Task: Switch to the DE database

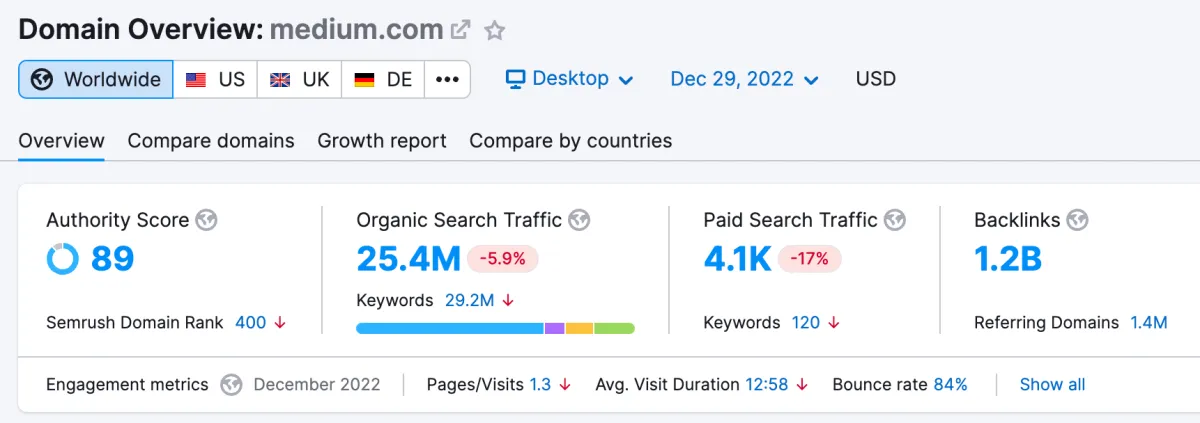Action: coord(383,79)
